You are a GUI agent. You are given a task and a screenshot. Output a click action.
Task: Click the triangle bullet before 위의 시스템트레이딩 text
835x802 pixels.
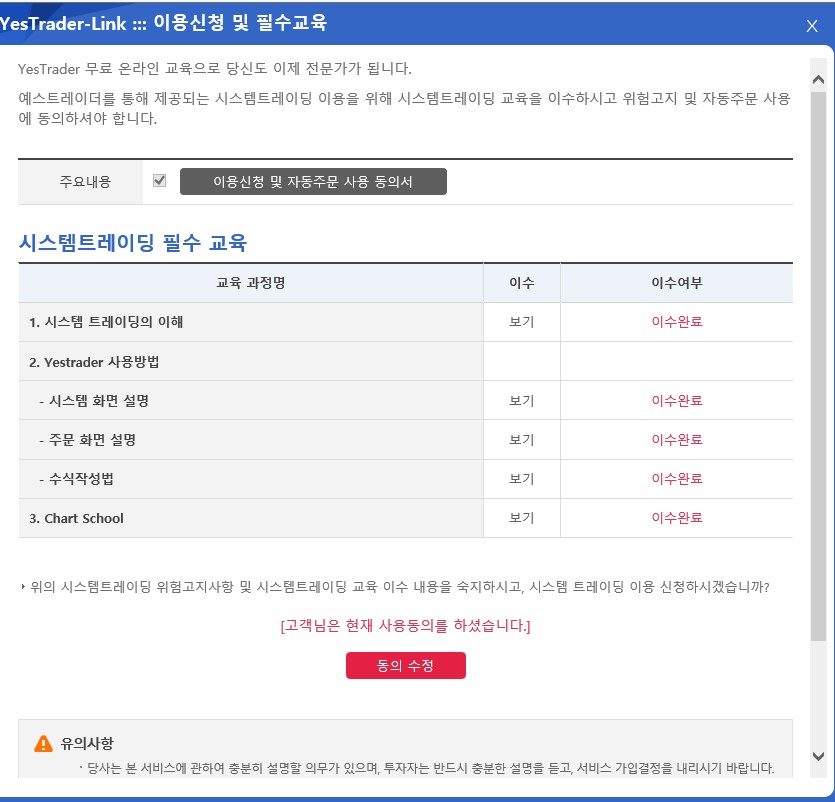coord(23,587)
